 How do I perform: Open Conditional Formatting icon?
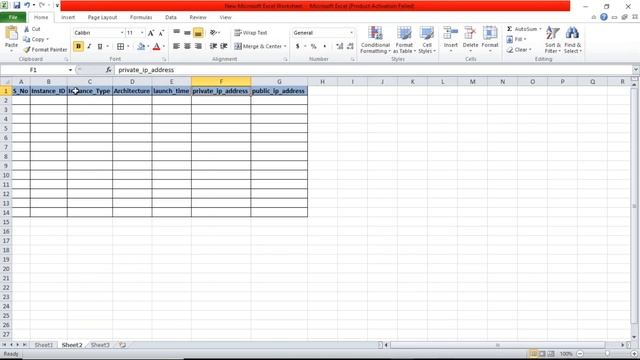[x=375, y=33]
